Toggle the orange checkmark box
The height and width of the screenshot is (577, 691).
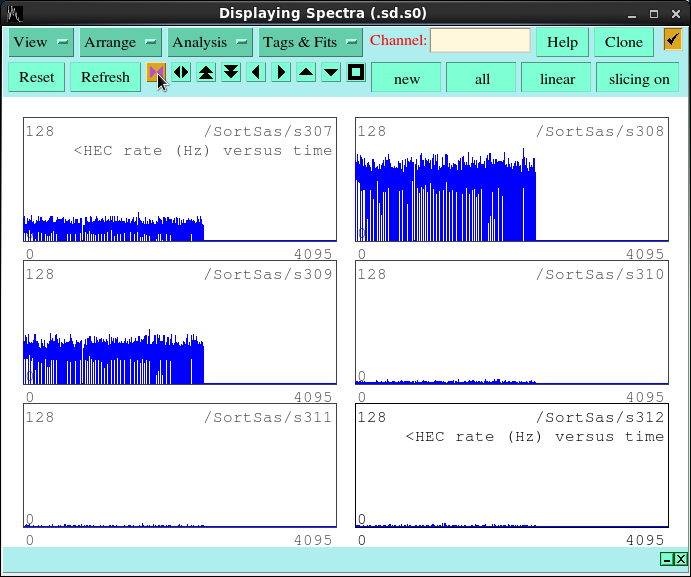(673, 41)
